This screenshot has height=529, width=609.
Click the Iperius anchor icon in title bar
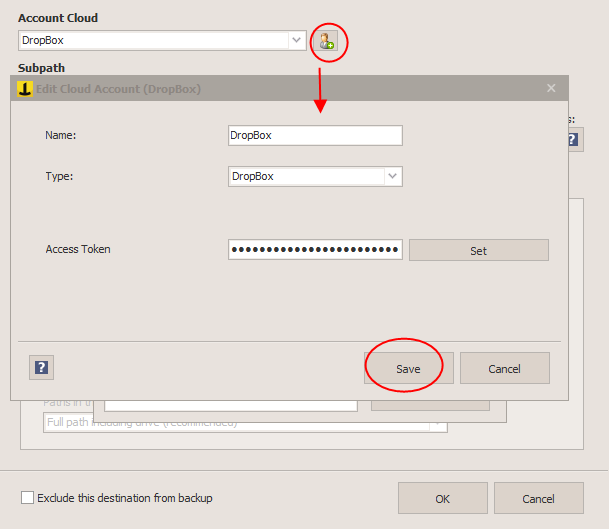pos(25,89)
